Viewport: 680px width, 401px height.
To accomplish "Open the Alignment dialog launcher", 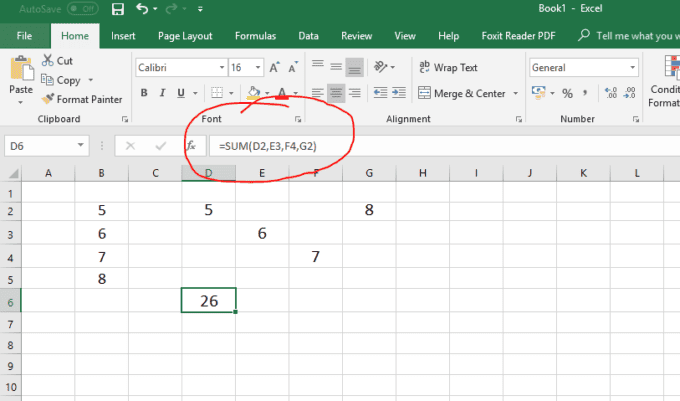I will click(x=519, y=119).
